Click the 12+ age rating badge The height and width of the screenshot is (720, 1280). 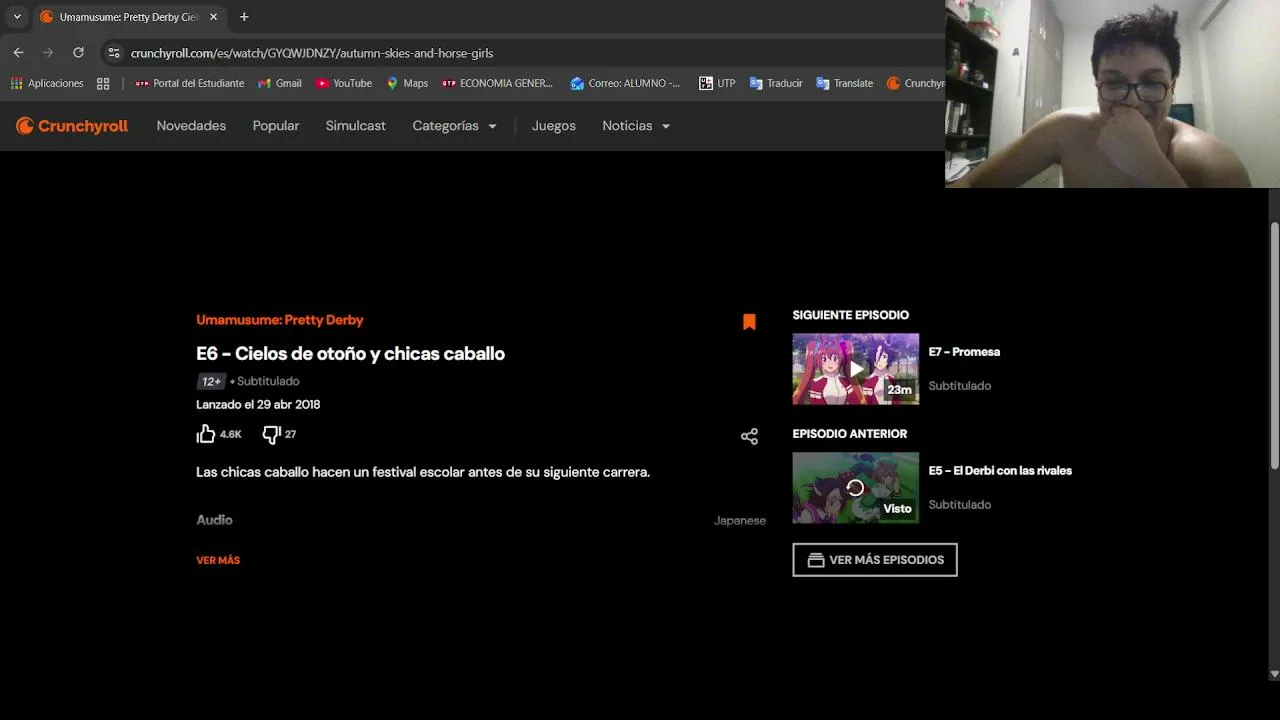point(211,381)
